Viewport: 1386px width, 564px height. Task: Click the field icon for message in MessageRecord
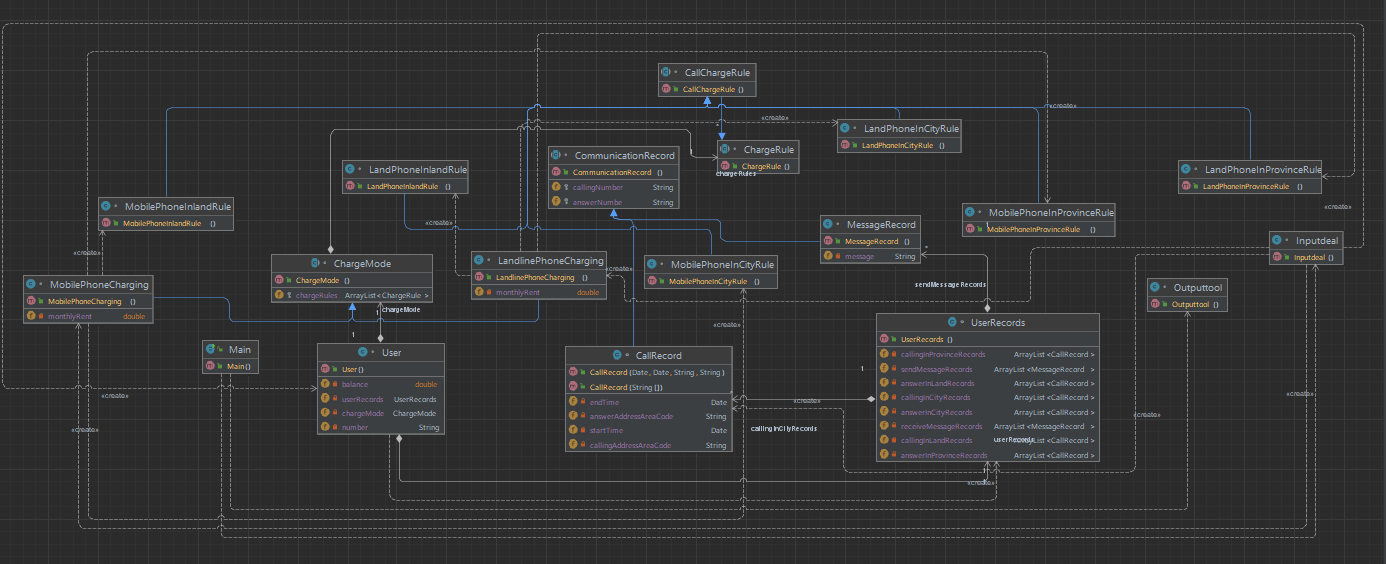click(x=827, y=257)
